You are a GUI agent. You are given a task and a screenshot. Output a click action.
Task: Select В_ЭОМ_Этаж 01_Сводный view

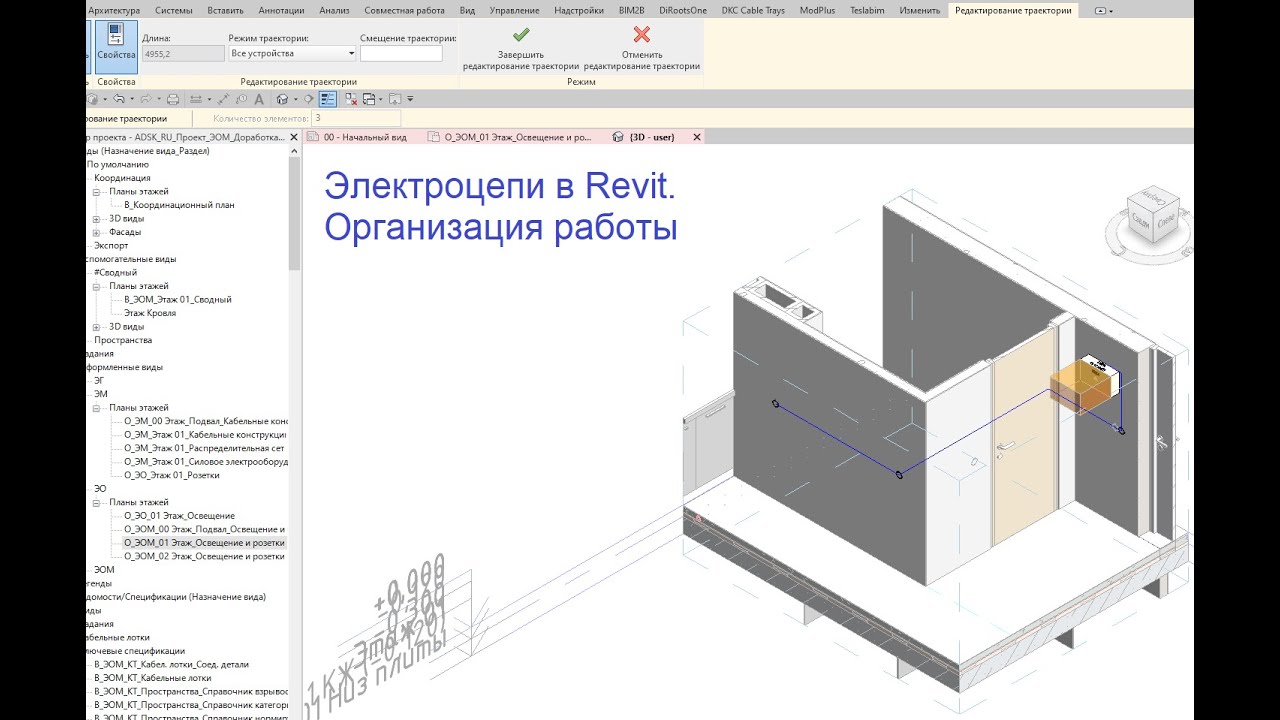(x=178, y=299)
